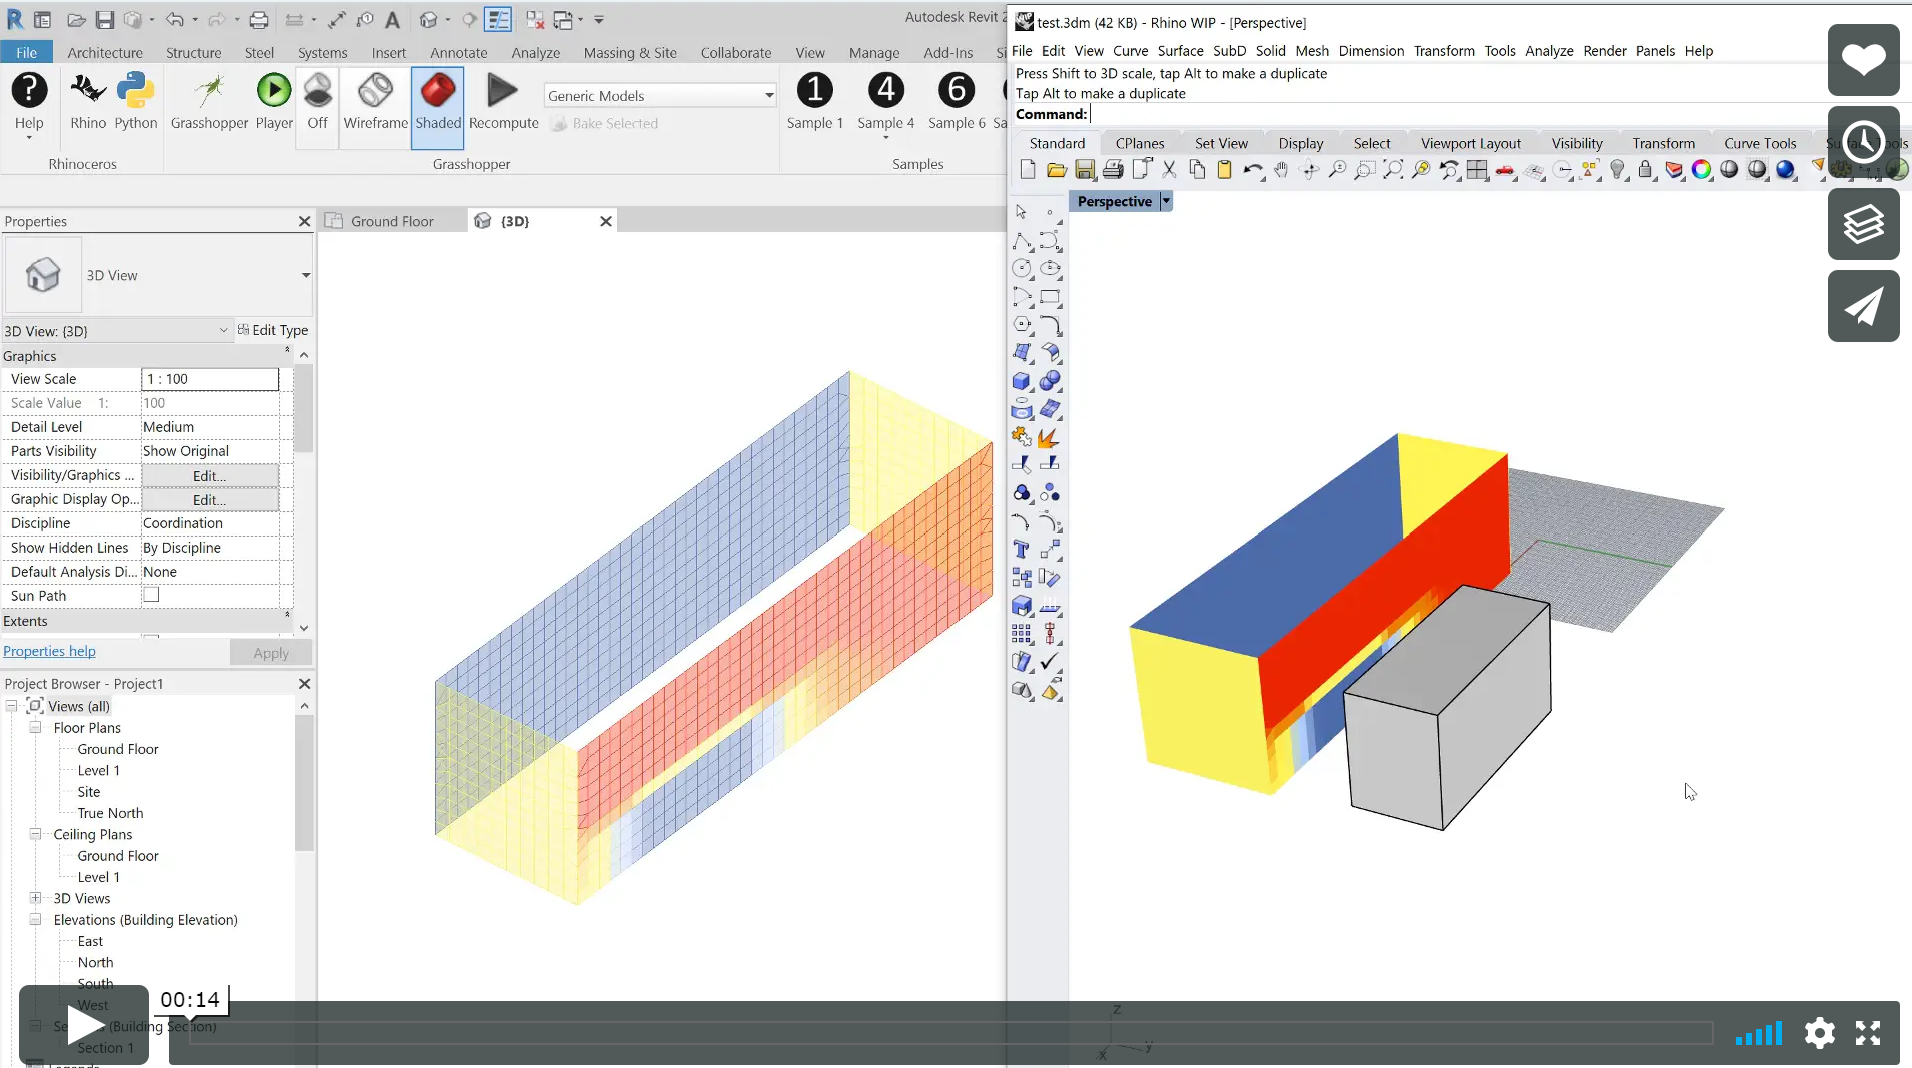Click the video progress bar
The width and height of the screenshot is (1912, 1068).
point(950,1032)
